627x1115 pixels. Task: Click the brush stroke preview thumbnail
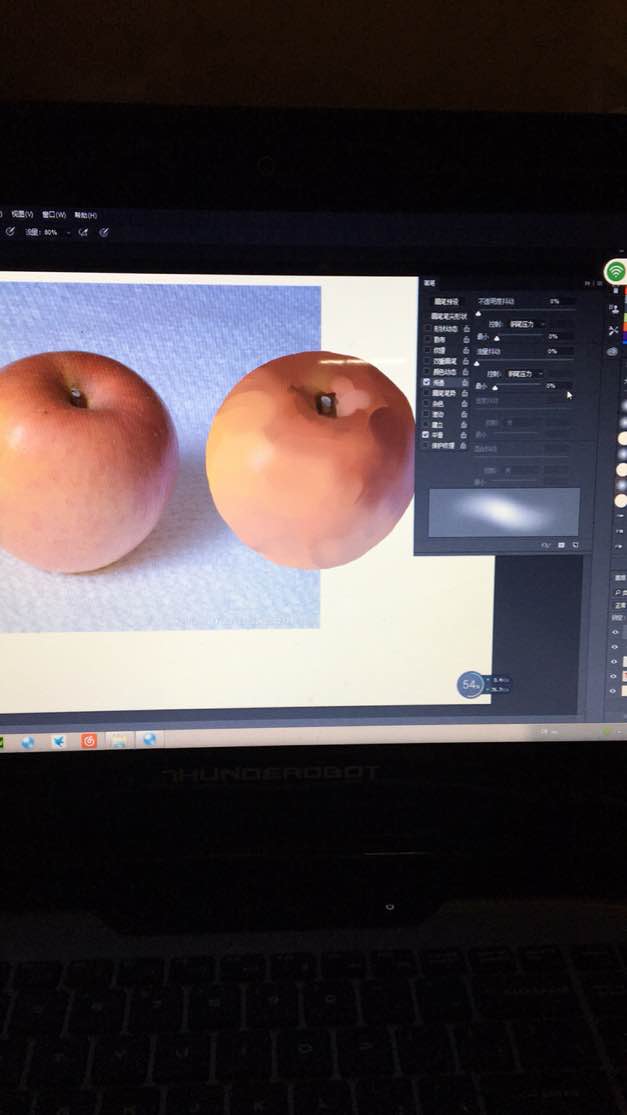505,512
